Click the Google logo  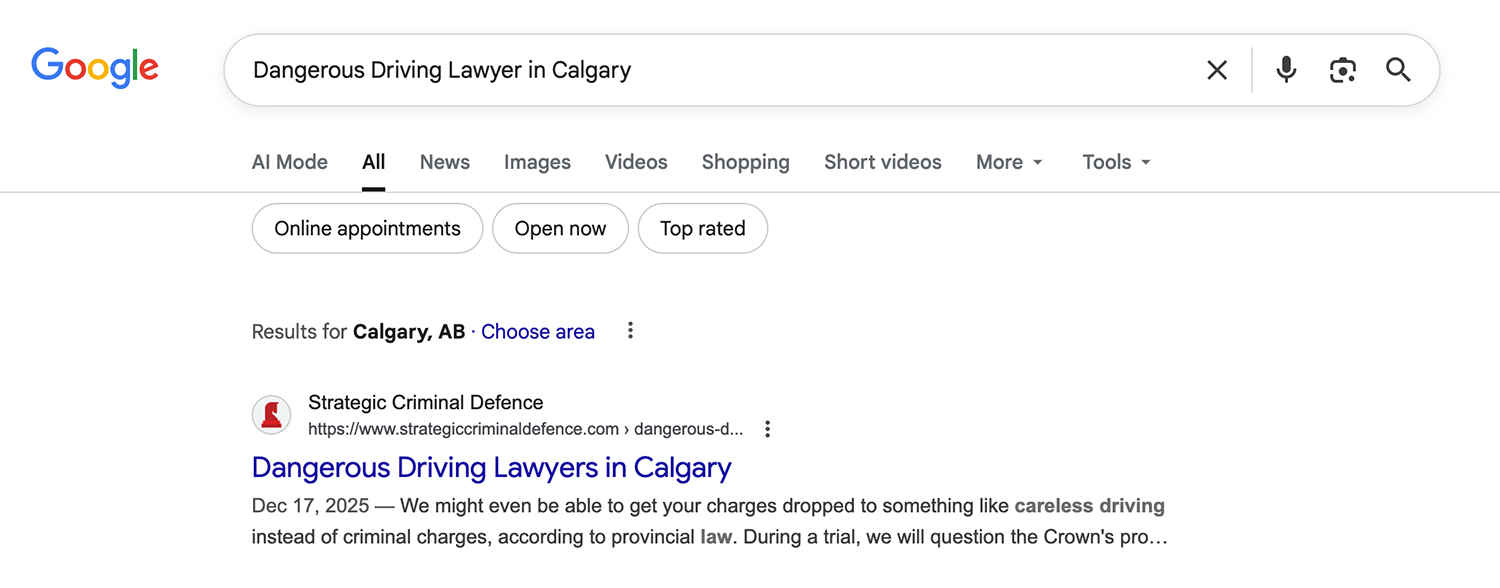click(x=95, y=67)
